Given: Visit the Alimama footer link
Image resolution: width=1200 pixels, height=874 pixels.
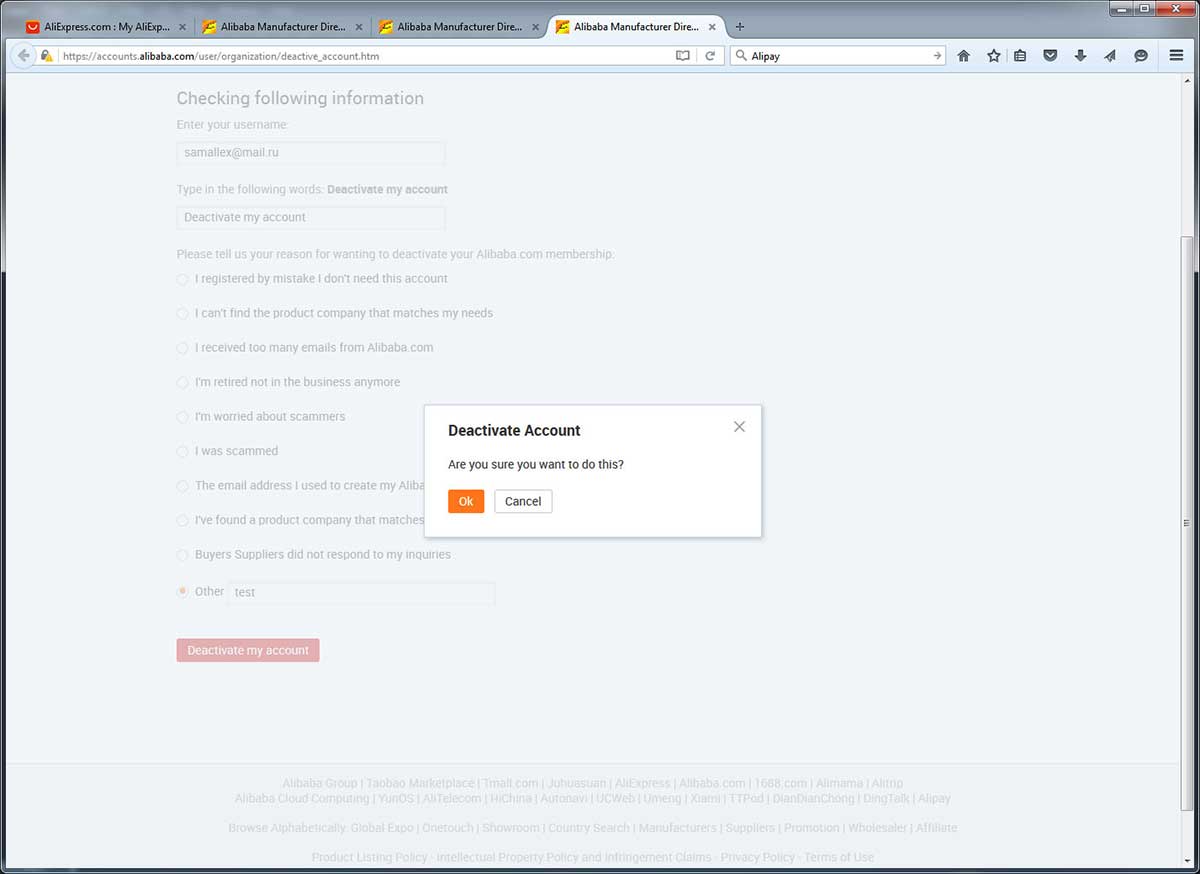Looking at the screenshot, I should pos(839,783).
